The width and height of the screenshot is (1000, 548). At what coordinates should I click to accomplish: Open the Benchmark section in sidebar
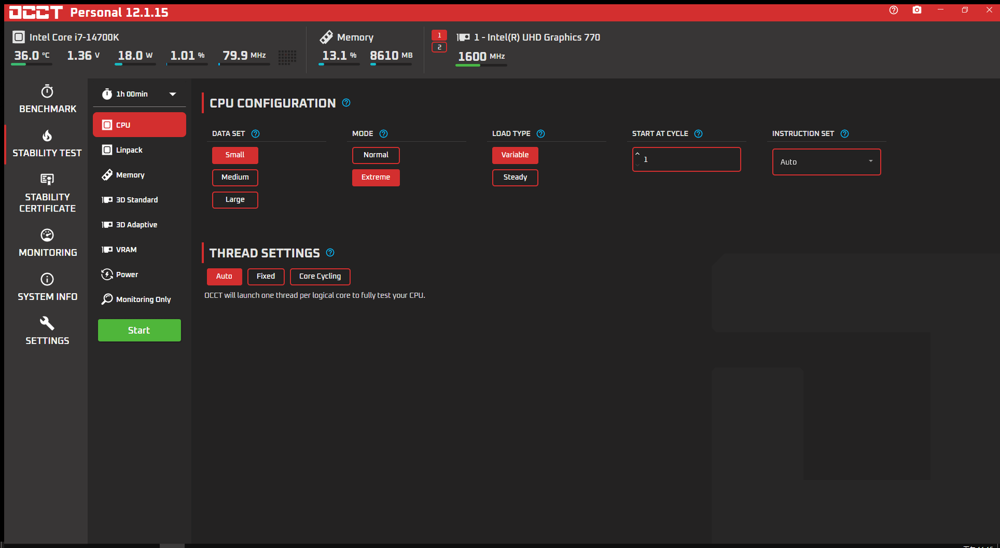click(47, 99)
